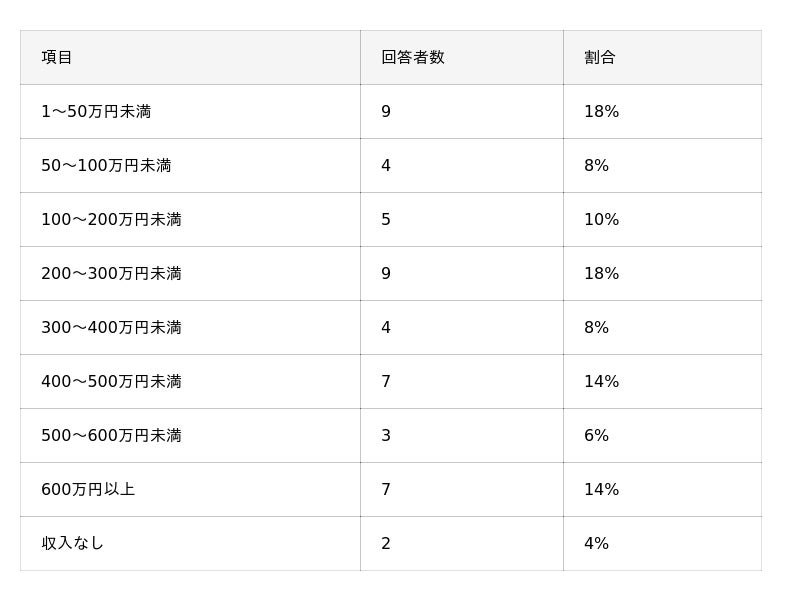
Task: Click the 6% percentage cell
Action: click(596, 436)
